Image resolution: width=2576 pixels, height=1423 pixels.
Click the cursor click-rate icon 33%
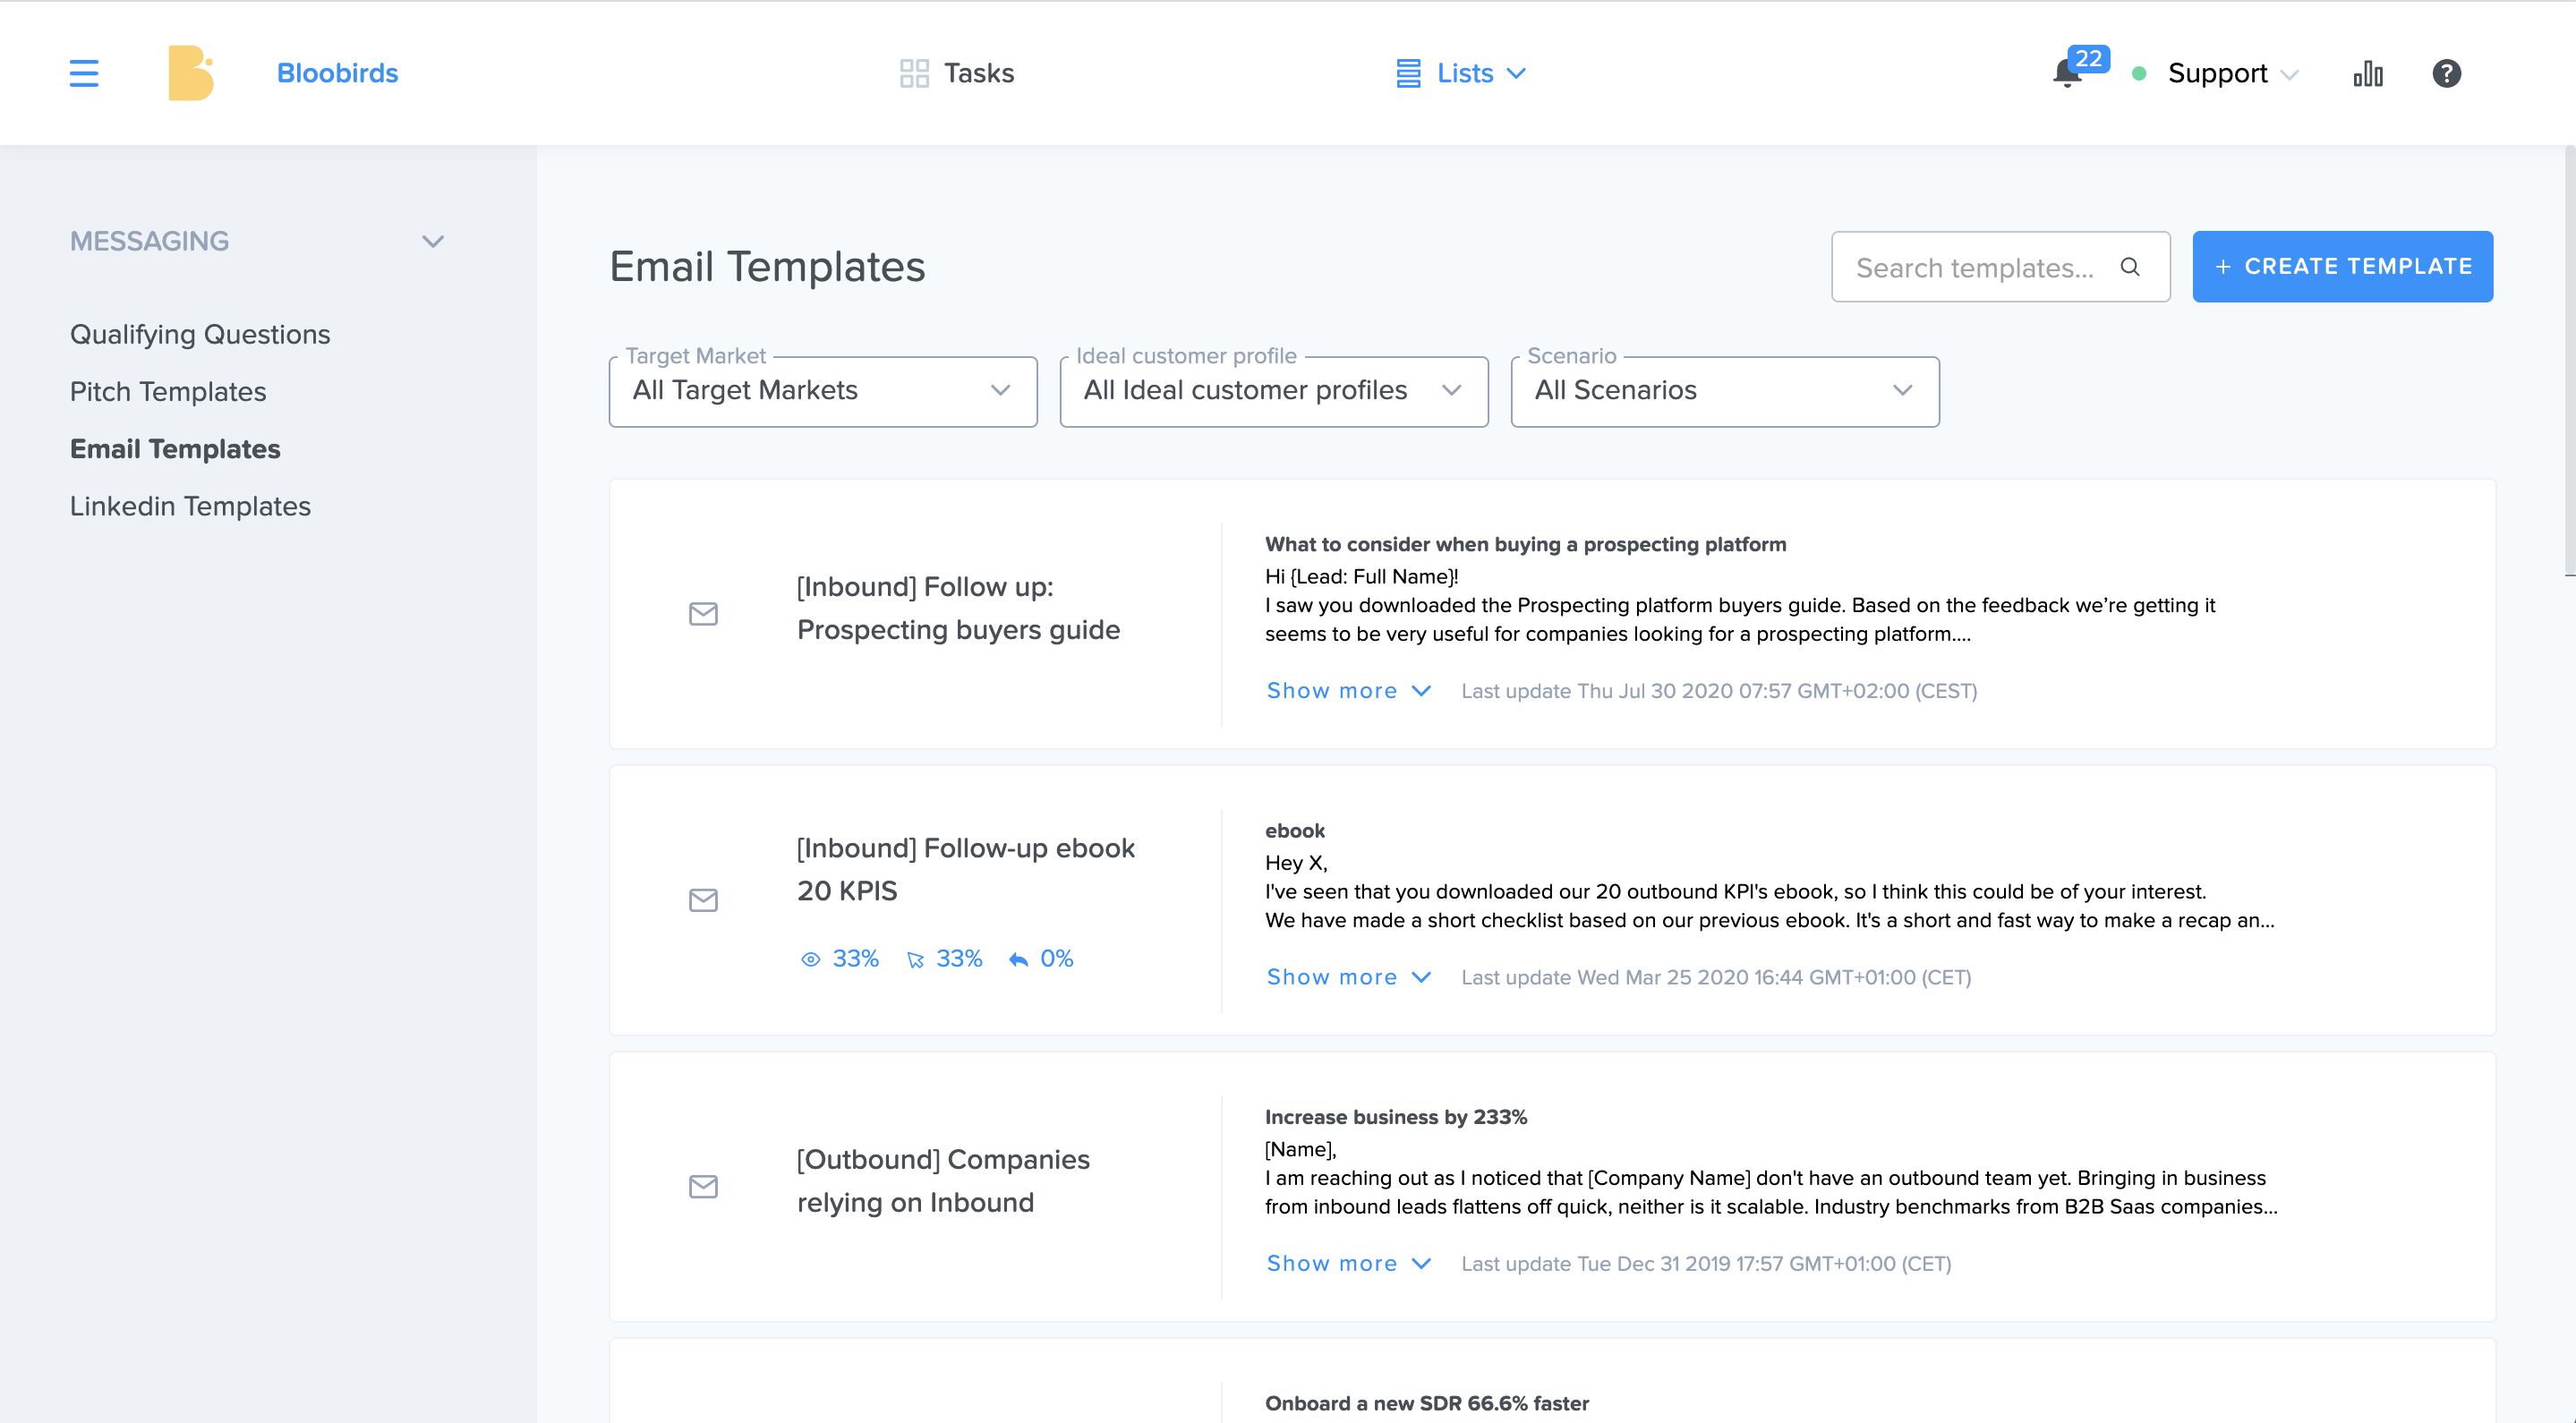click(x=915, y=960)
